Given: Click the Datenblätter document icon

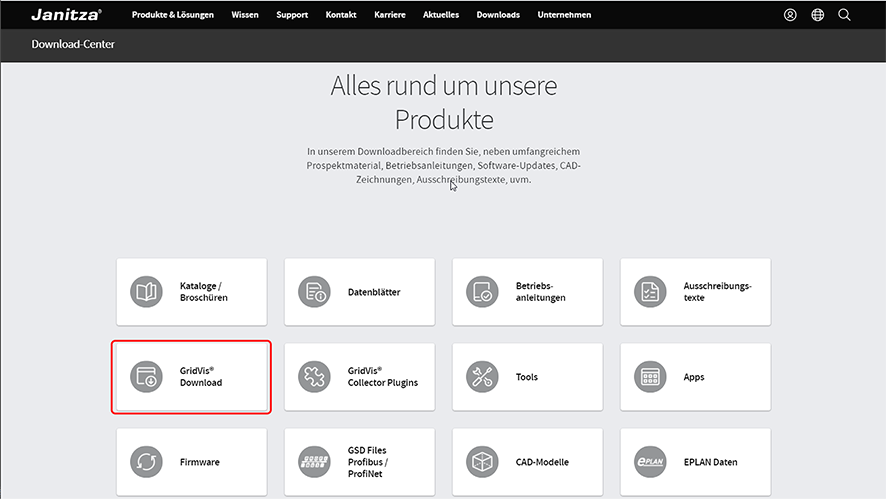Looking at the screenshot, I should click(314, 292).
